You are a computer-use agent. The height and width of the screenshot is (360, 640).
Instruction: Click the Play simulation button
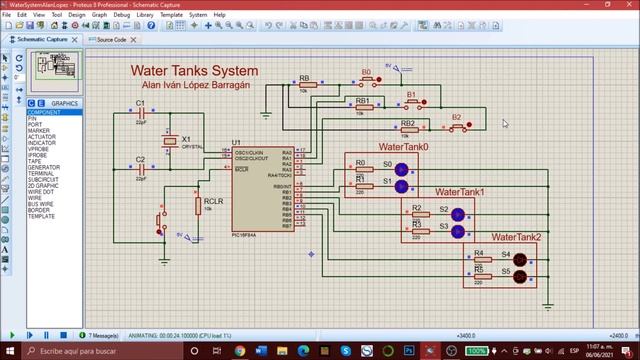tap(12, 335)
